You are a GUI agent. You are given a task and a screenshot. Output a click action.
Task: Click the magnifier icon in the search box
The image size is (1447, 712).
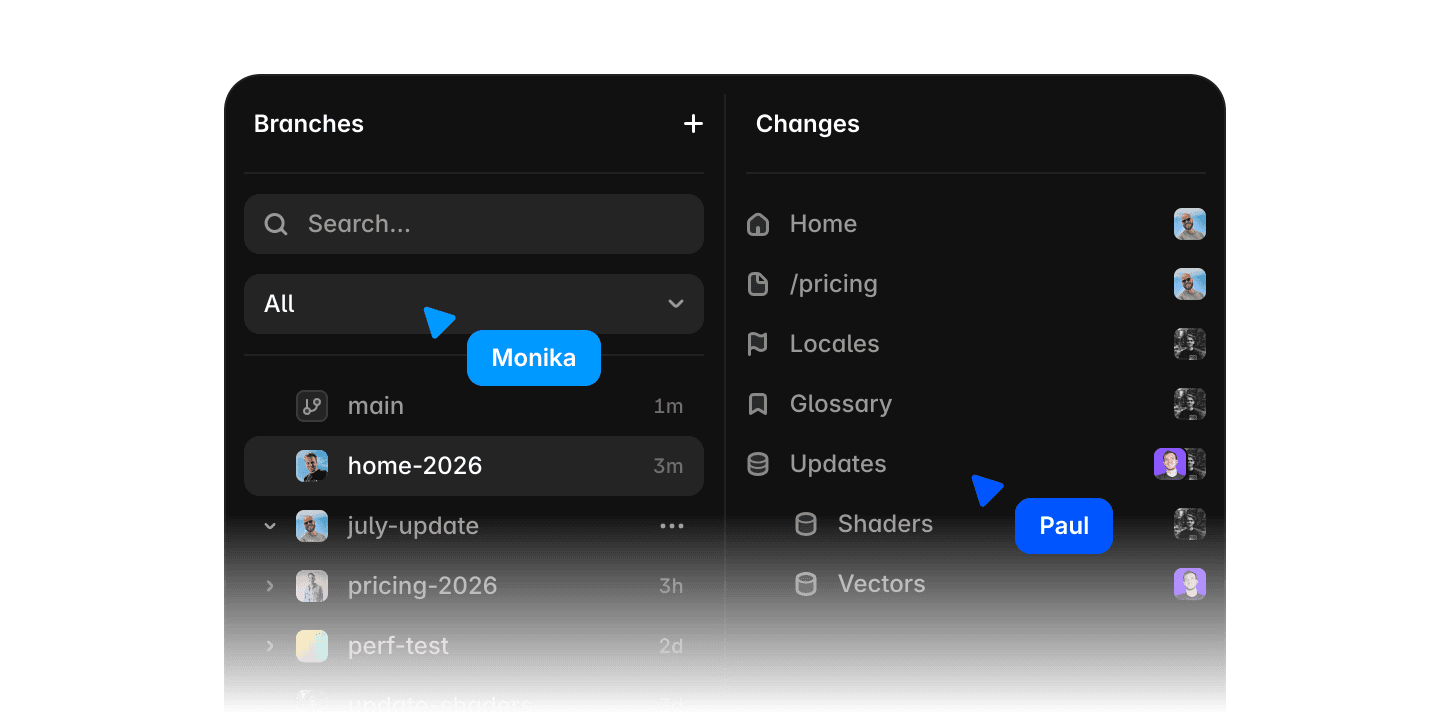coord(276,224)
